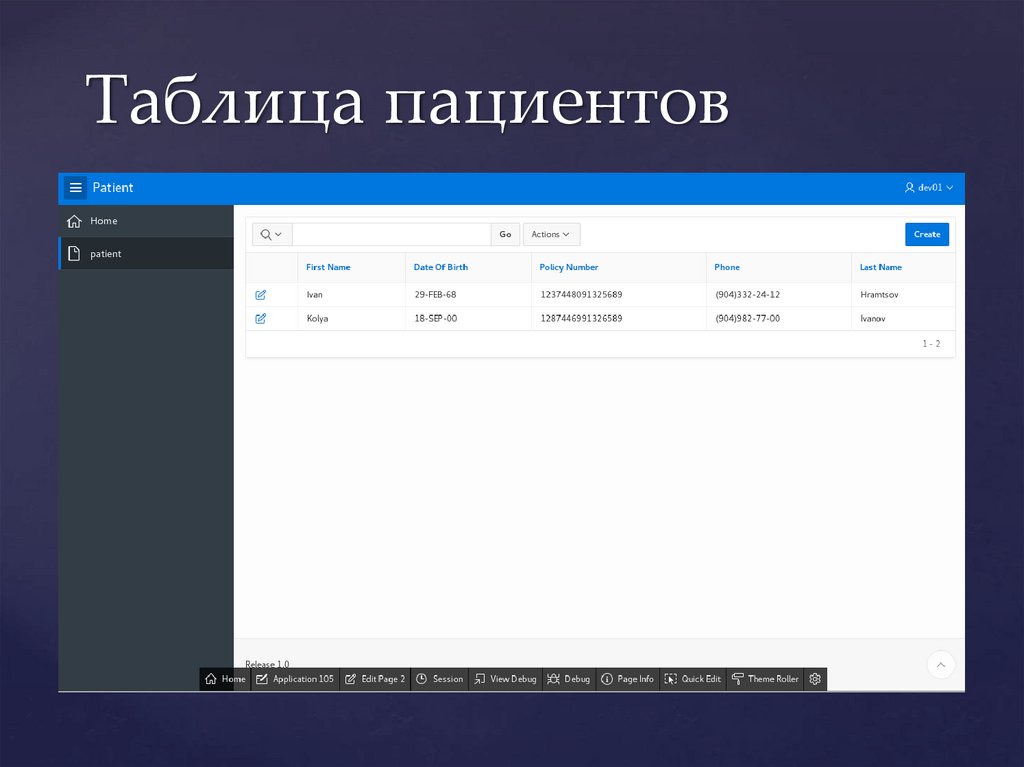Expand the dev01 user menu

tap(930, 187)
